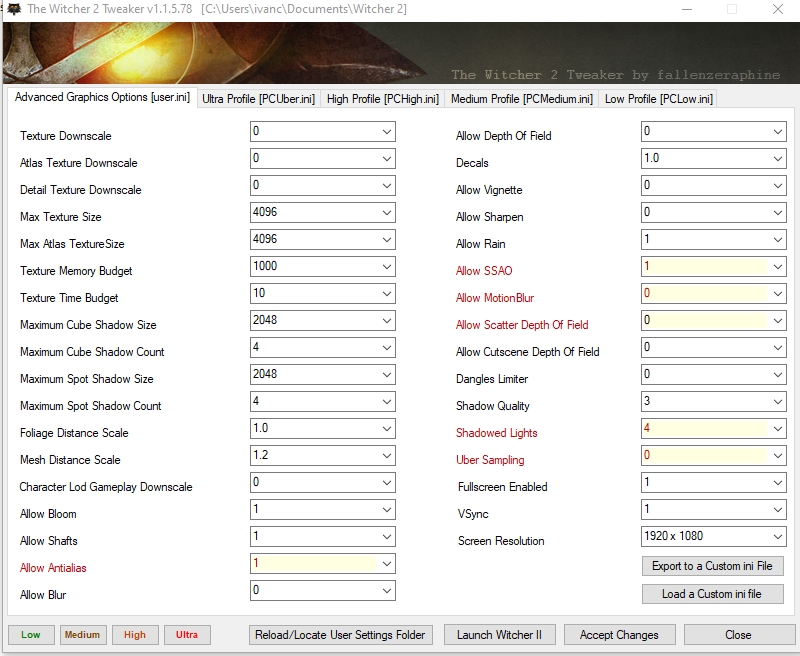This screenshot has width=800, height=656.
Task: Apply the High preset button
Action: click(x=135, y=635)
